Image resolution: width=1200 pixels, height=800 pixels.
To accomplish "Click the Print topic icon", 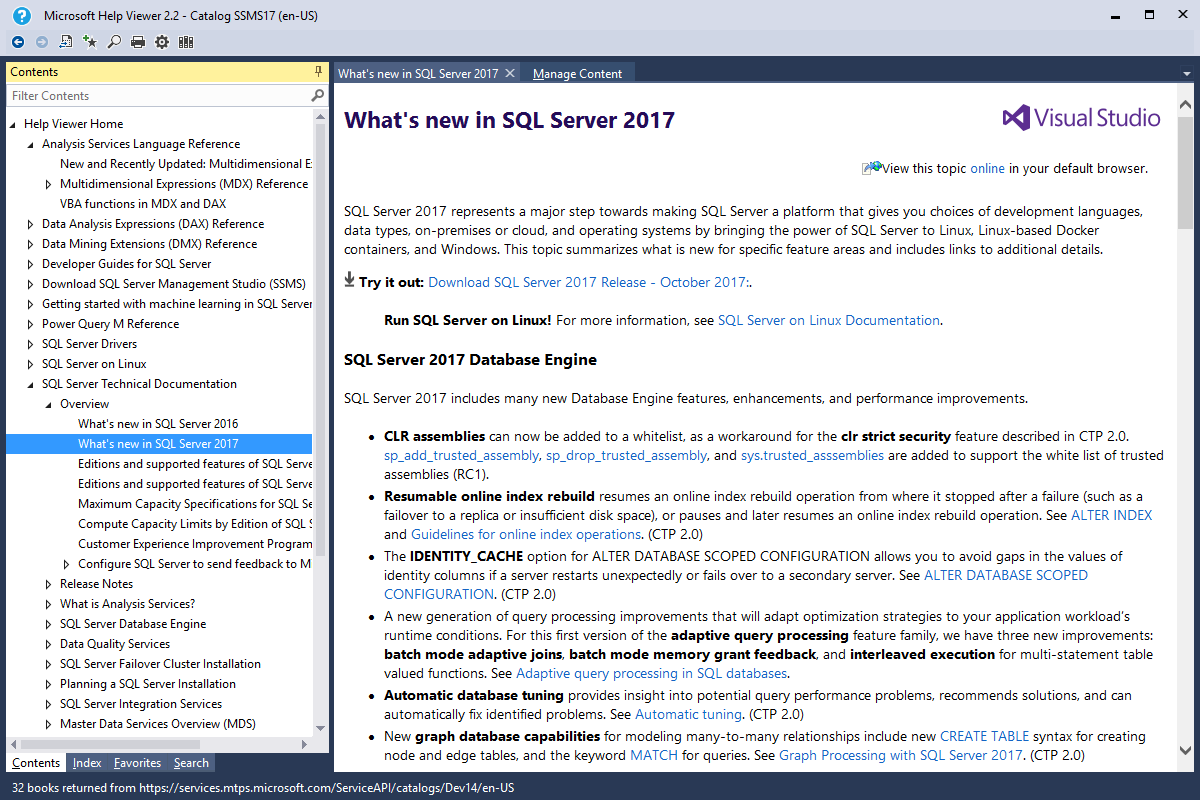I will point(137,41).
